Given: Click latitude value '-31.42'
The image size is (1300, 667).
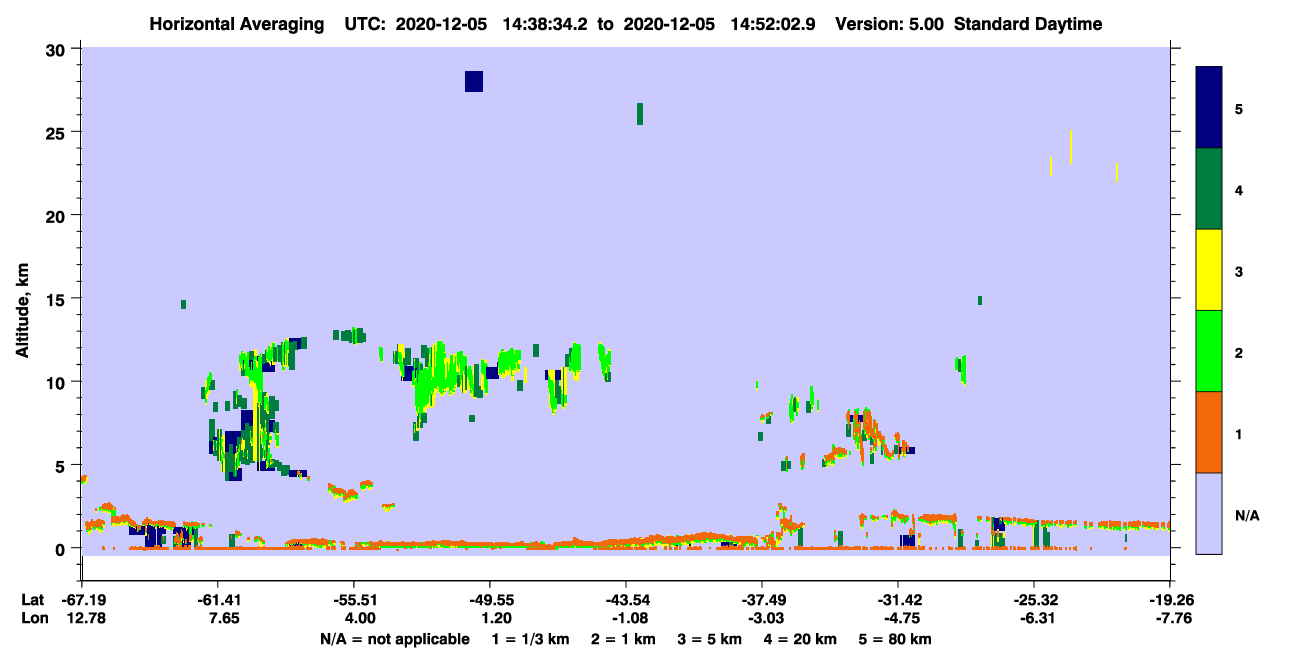Looking at the screenshot, I should (898, 600).
